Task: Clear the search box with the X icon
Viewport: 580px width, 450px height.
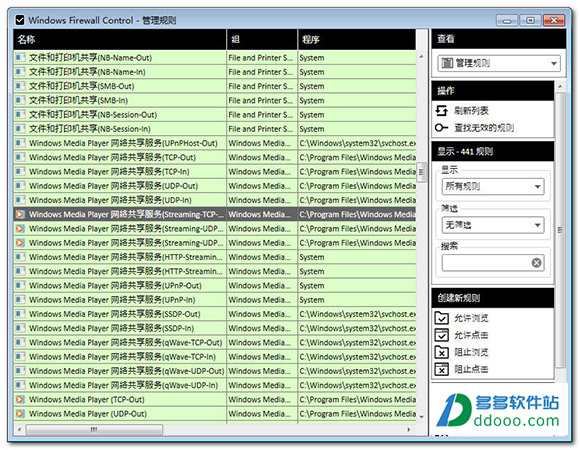Action: tap(536, 263)
